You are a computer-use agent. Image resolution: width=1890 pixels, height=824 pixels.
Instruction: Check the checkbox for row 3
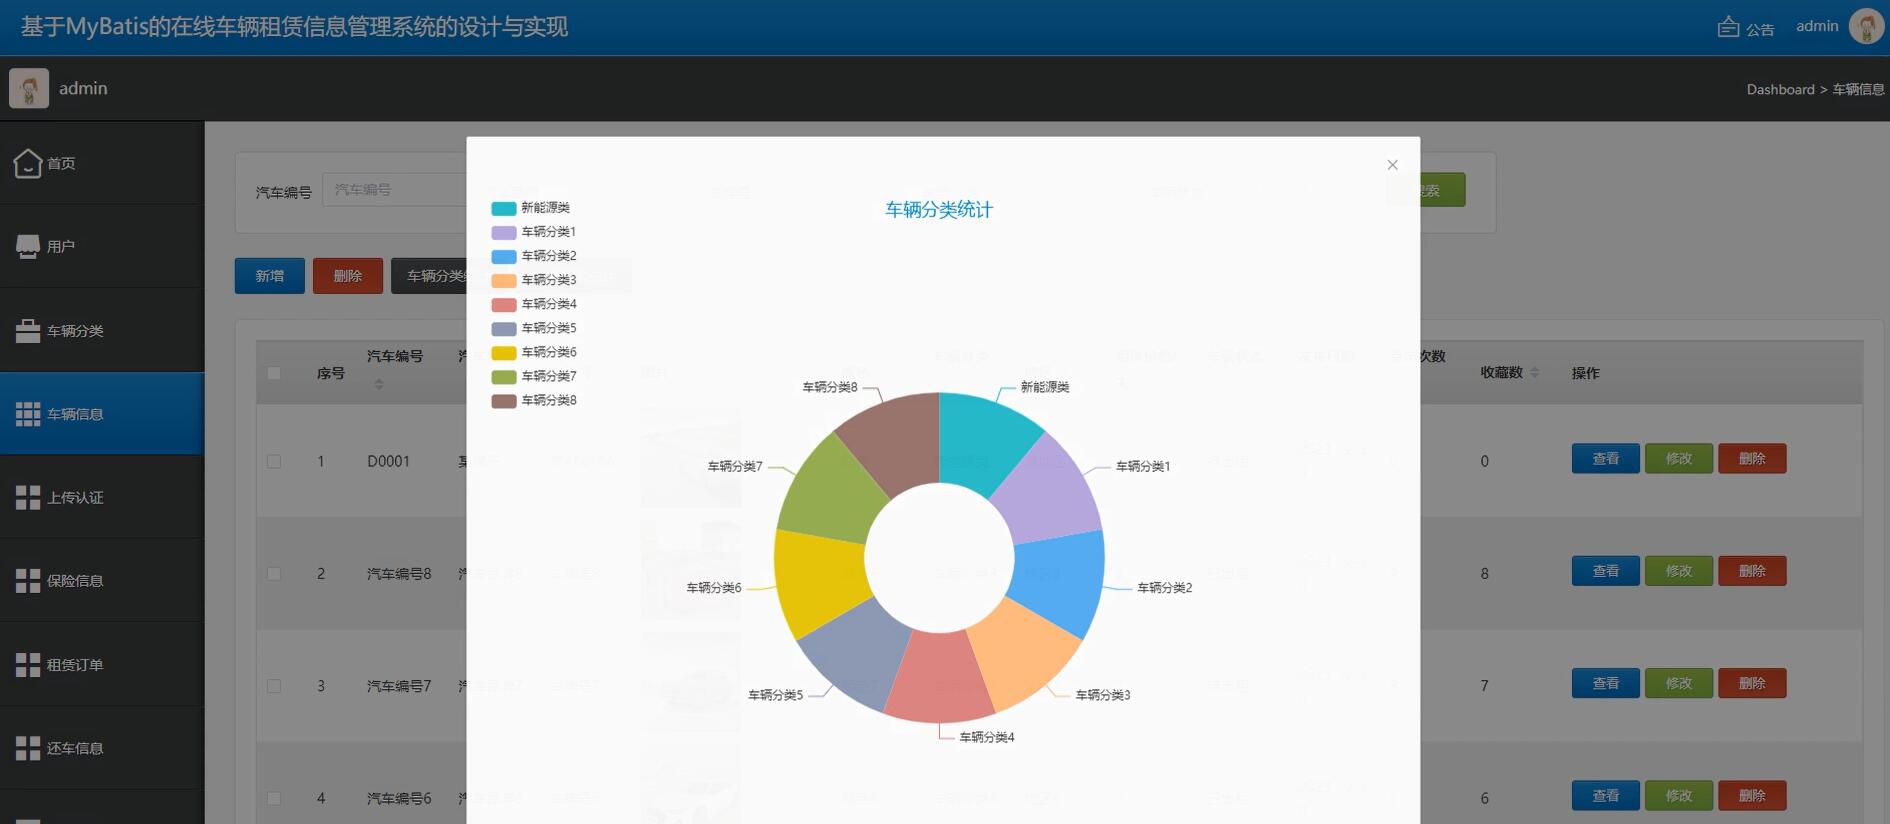tap(274, 686)
